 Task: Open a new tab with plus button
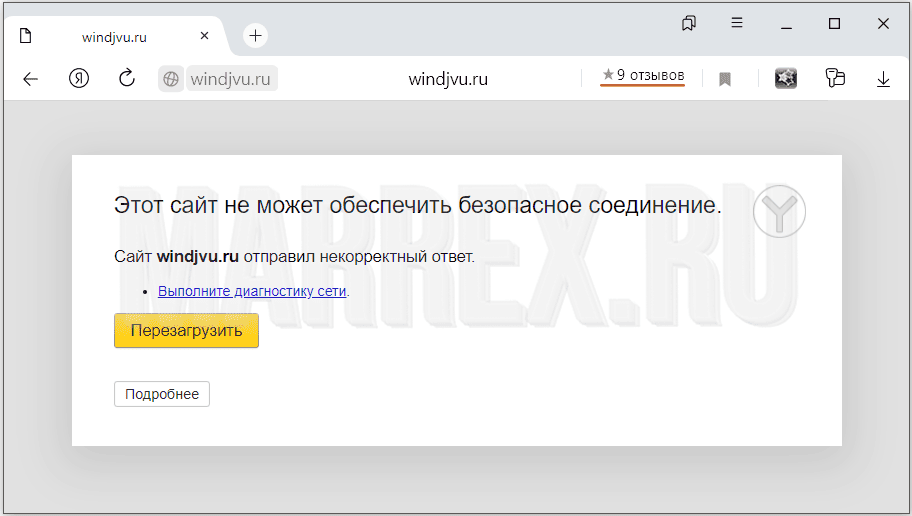[x=255, y=35]
